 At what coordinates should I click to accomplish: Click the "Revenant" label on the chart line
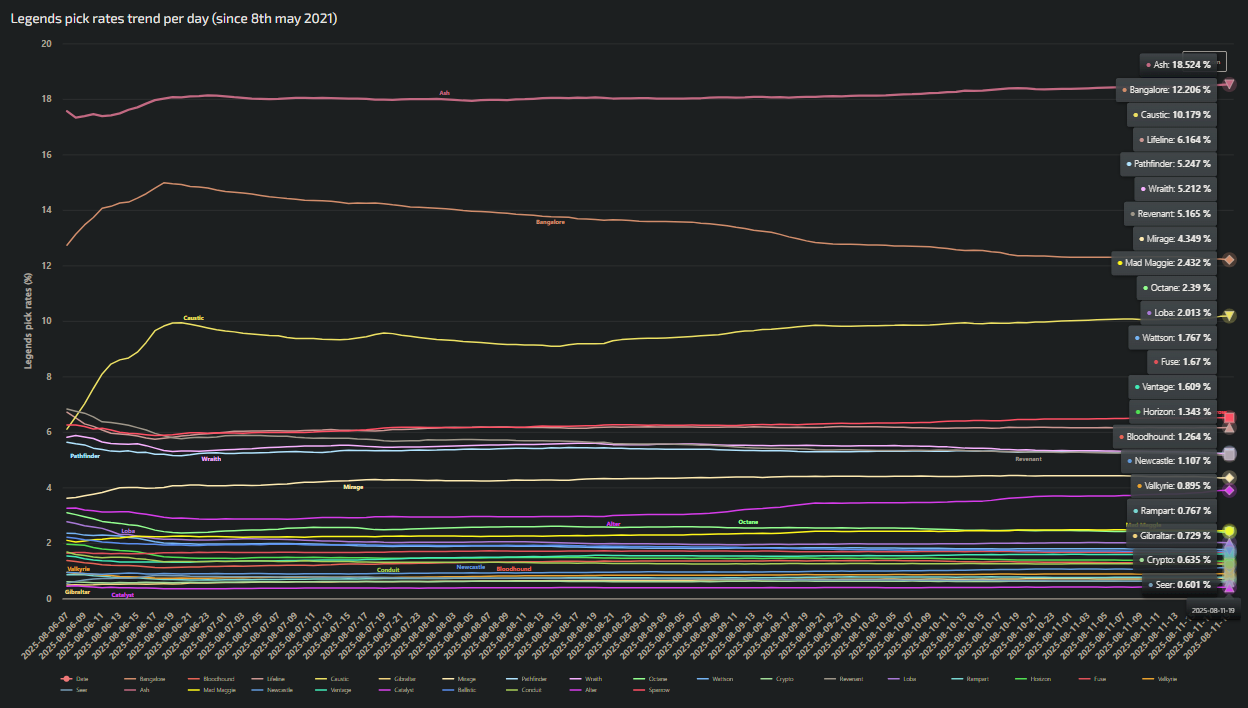(x=1028, y=459)
